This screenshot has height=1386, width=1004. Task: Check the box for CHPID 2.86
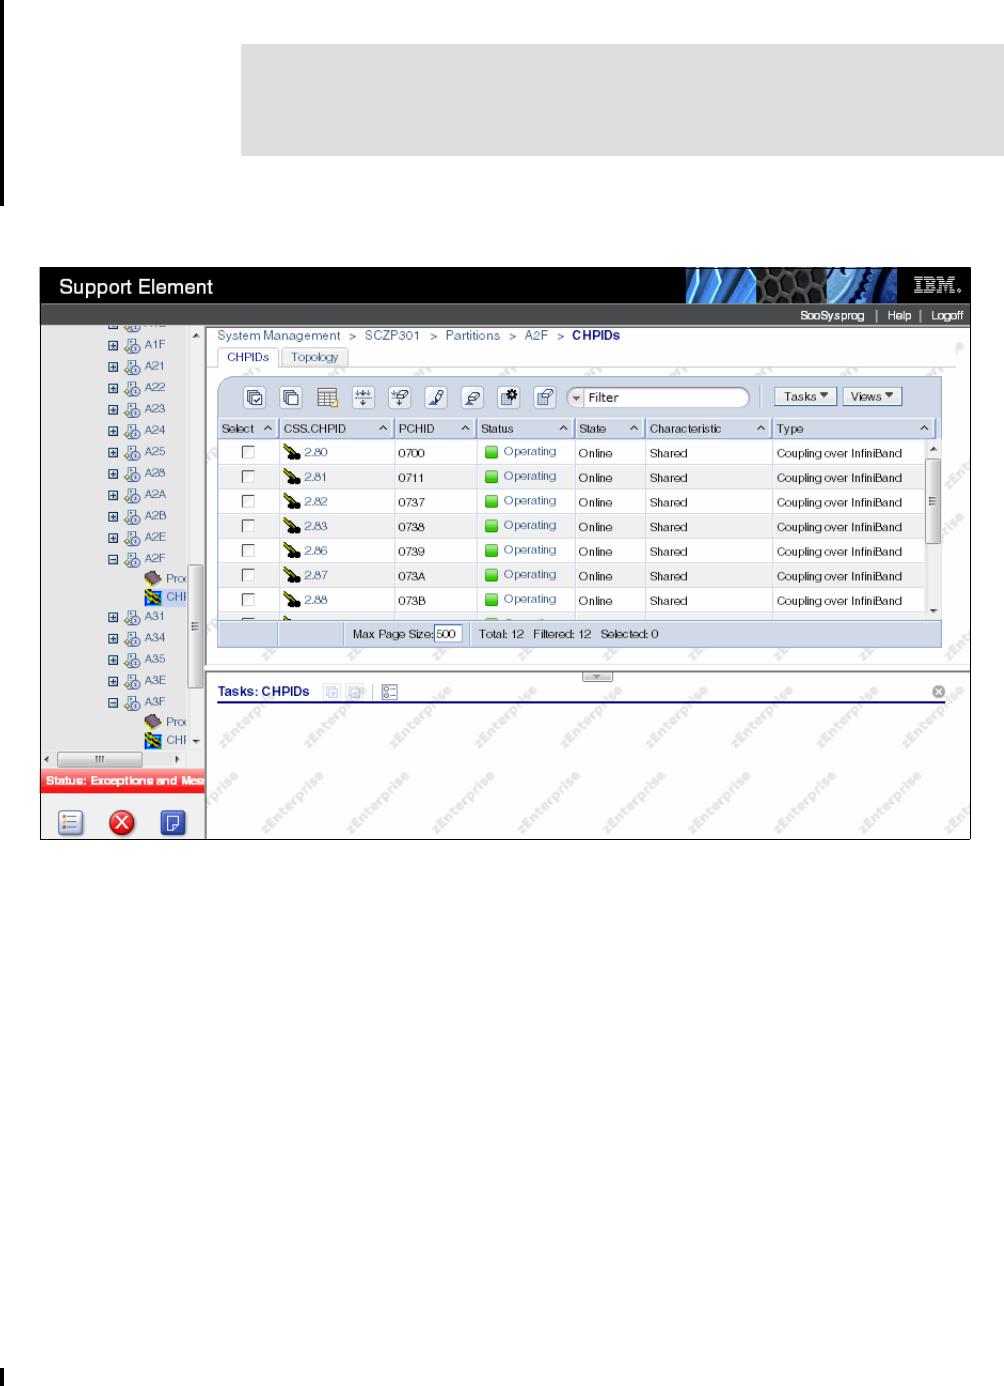tap(248, 551)
